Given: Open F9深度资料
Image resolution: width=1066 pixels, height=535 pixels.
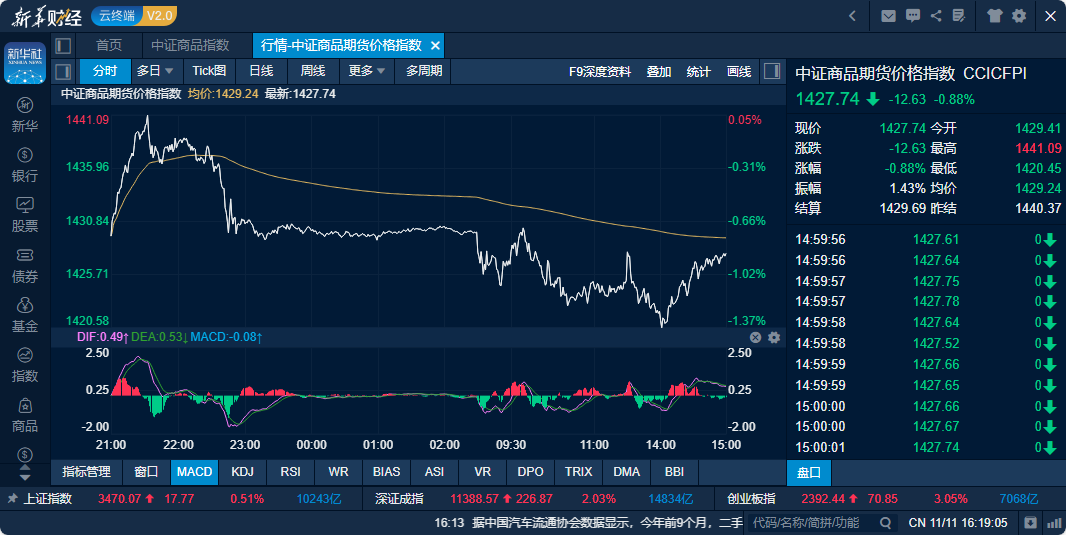Looking at the screenshot, I should click(600, 71).
